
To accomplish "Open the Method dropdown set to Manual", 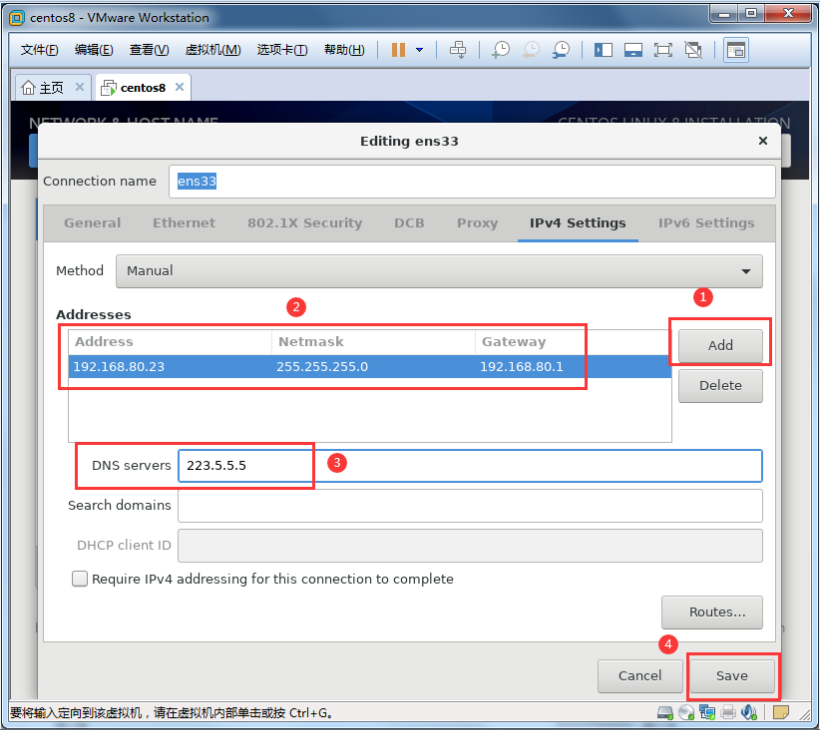I will 438,271.
